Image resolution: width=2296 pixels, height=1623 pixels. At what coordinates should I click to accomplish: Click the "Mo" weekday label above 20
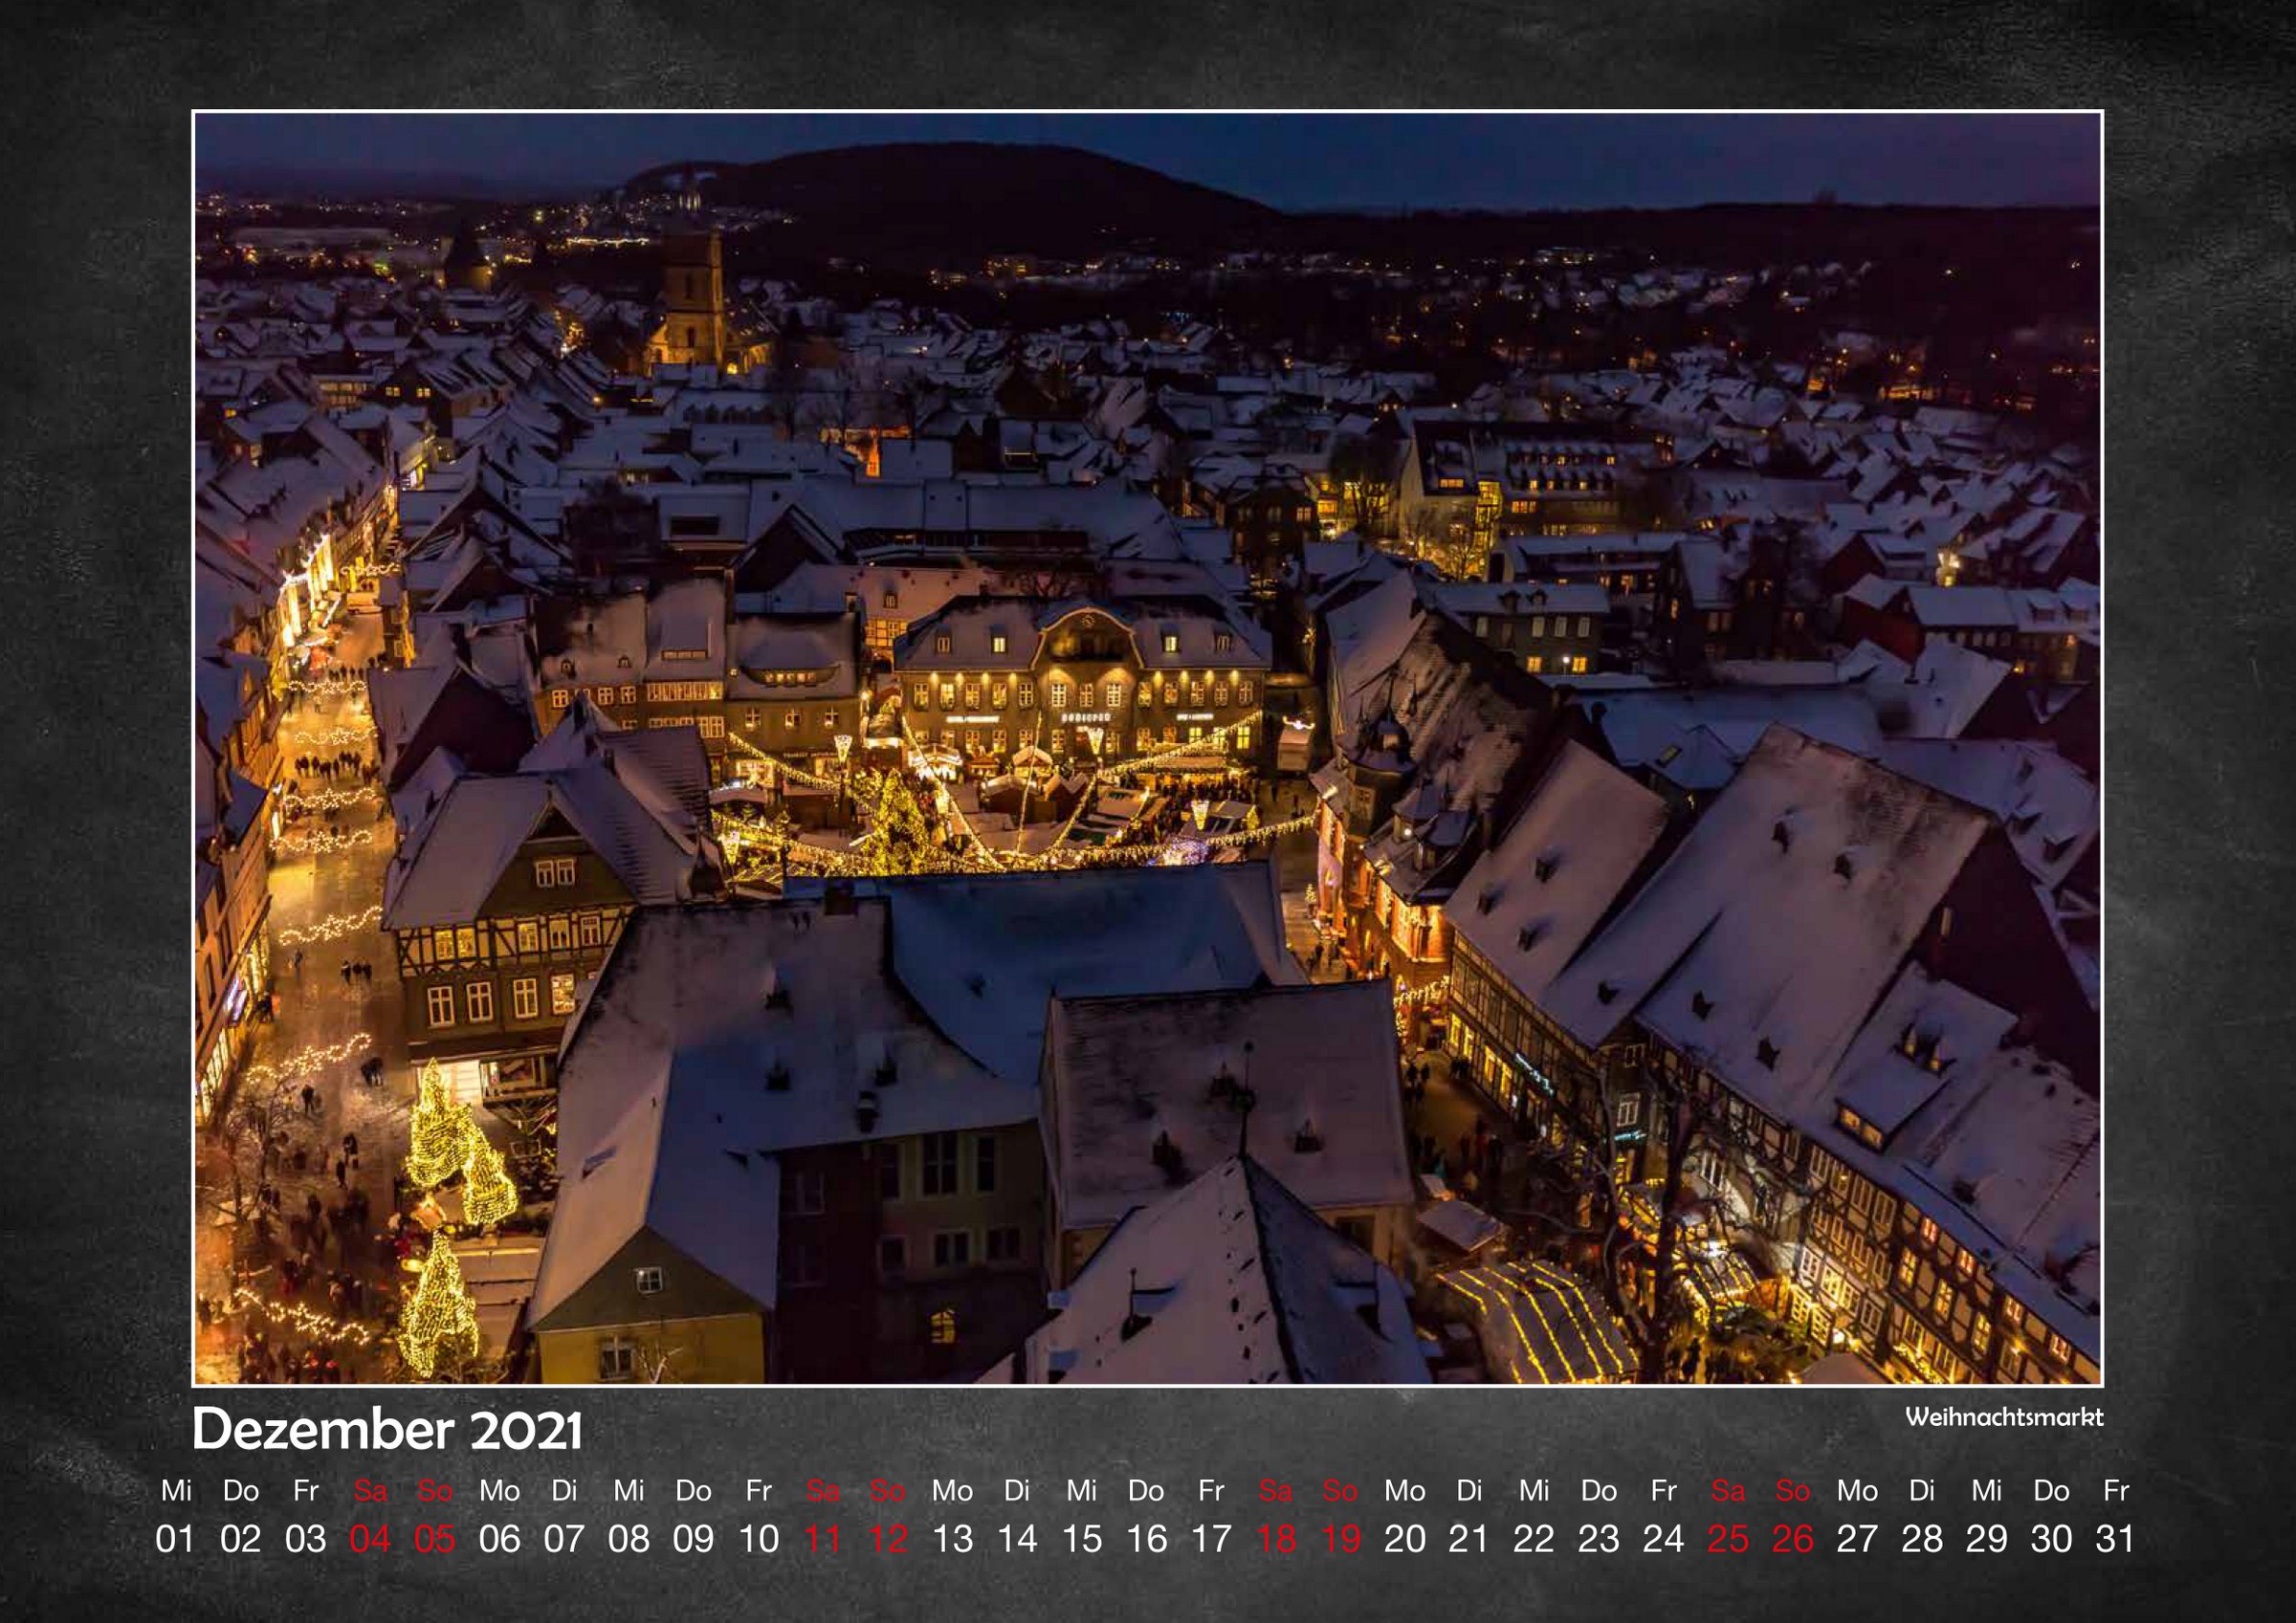tap(1405, 1491)
